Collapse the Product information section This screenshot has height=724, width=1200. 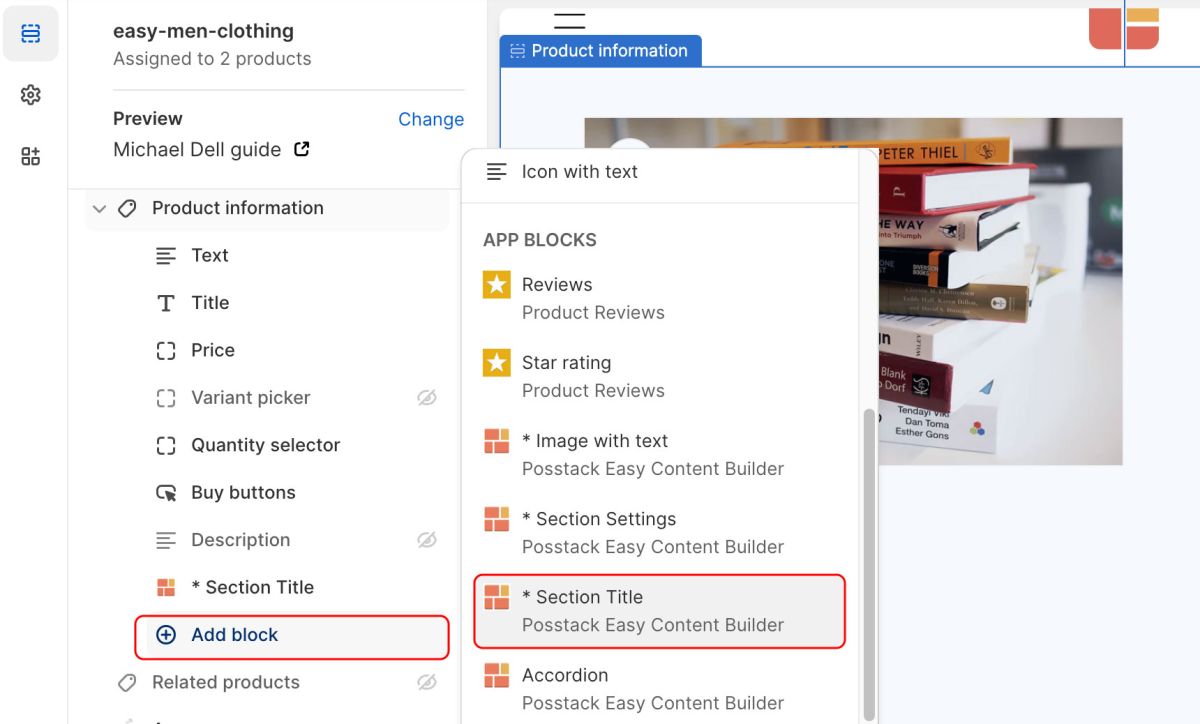(x=99, y=209)
